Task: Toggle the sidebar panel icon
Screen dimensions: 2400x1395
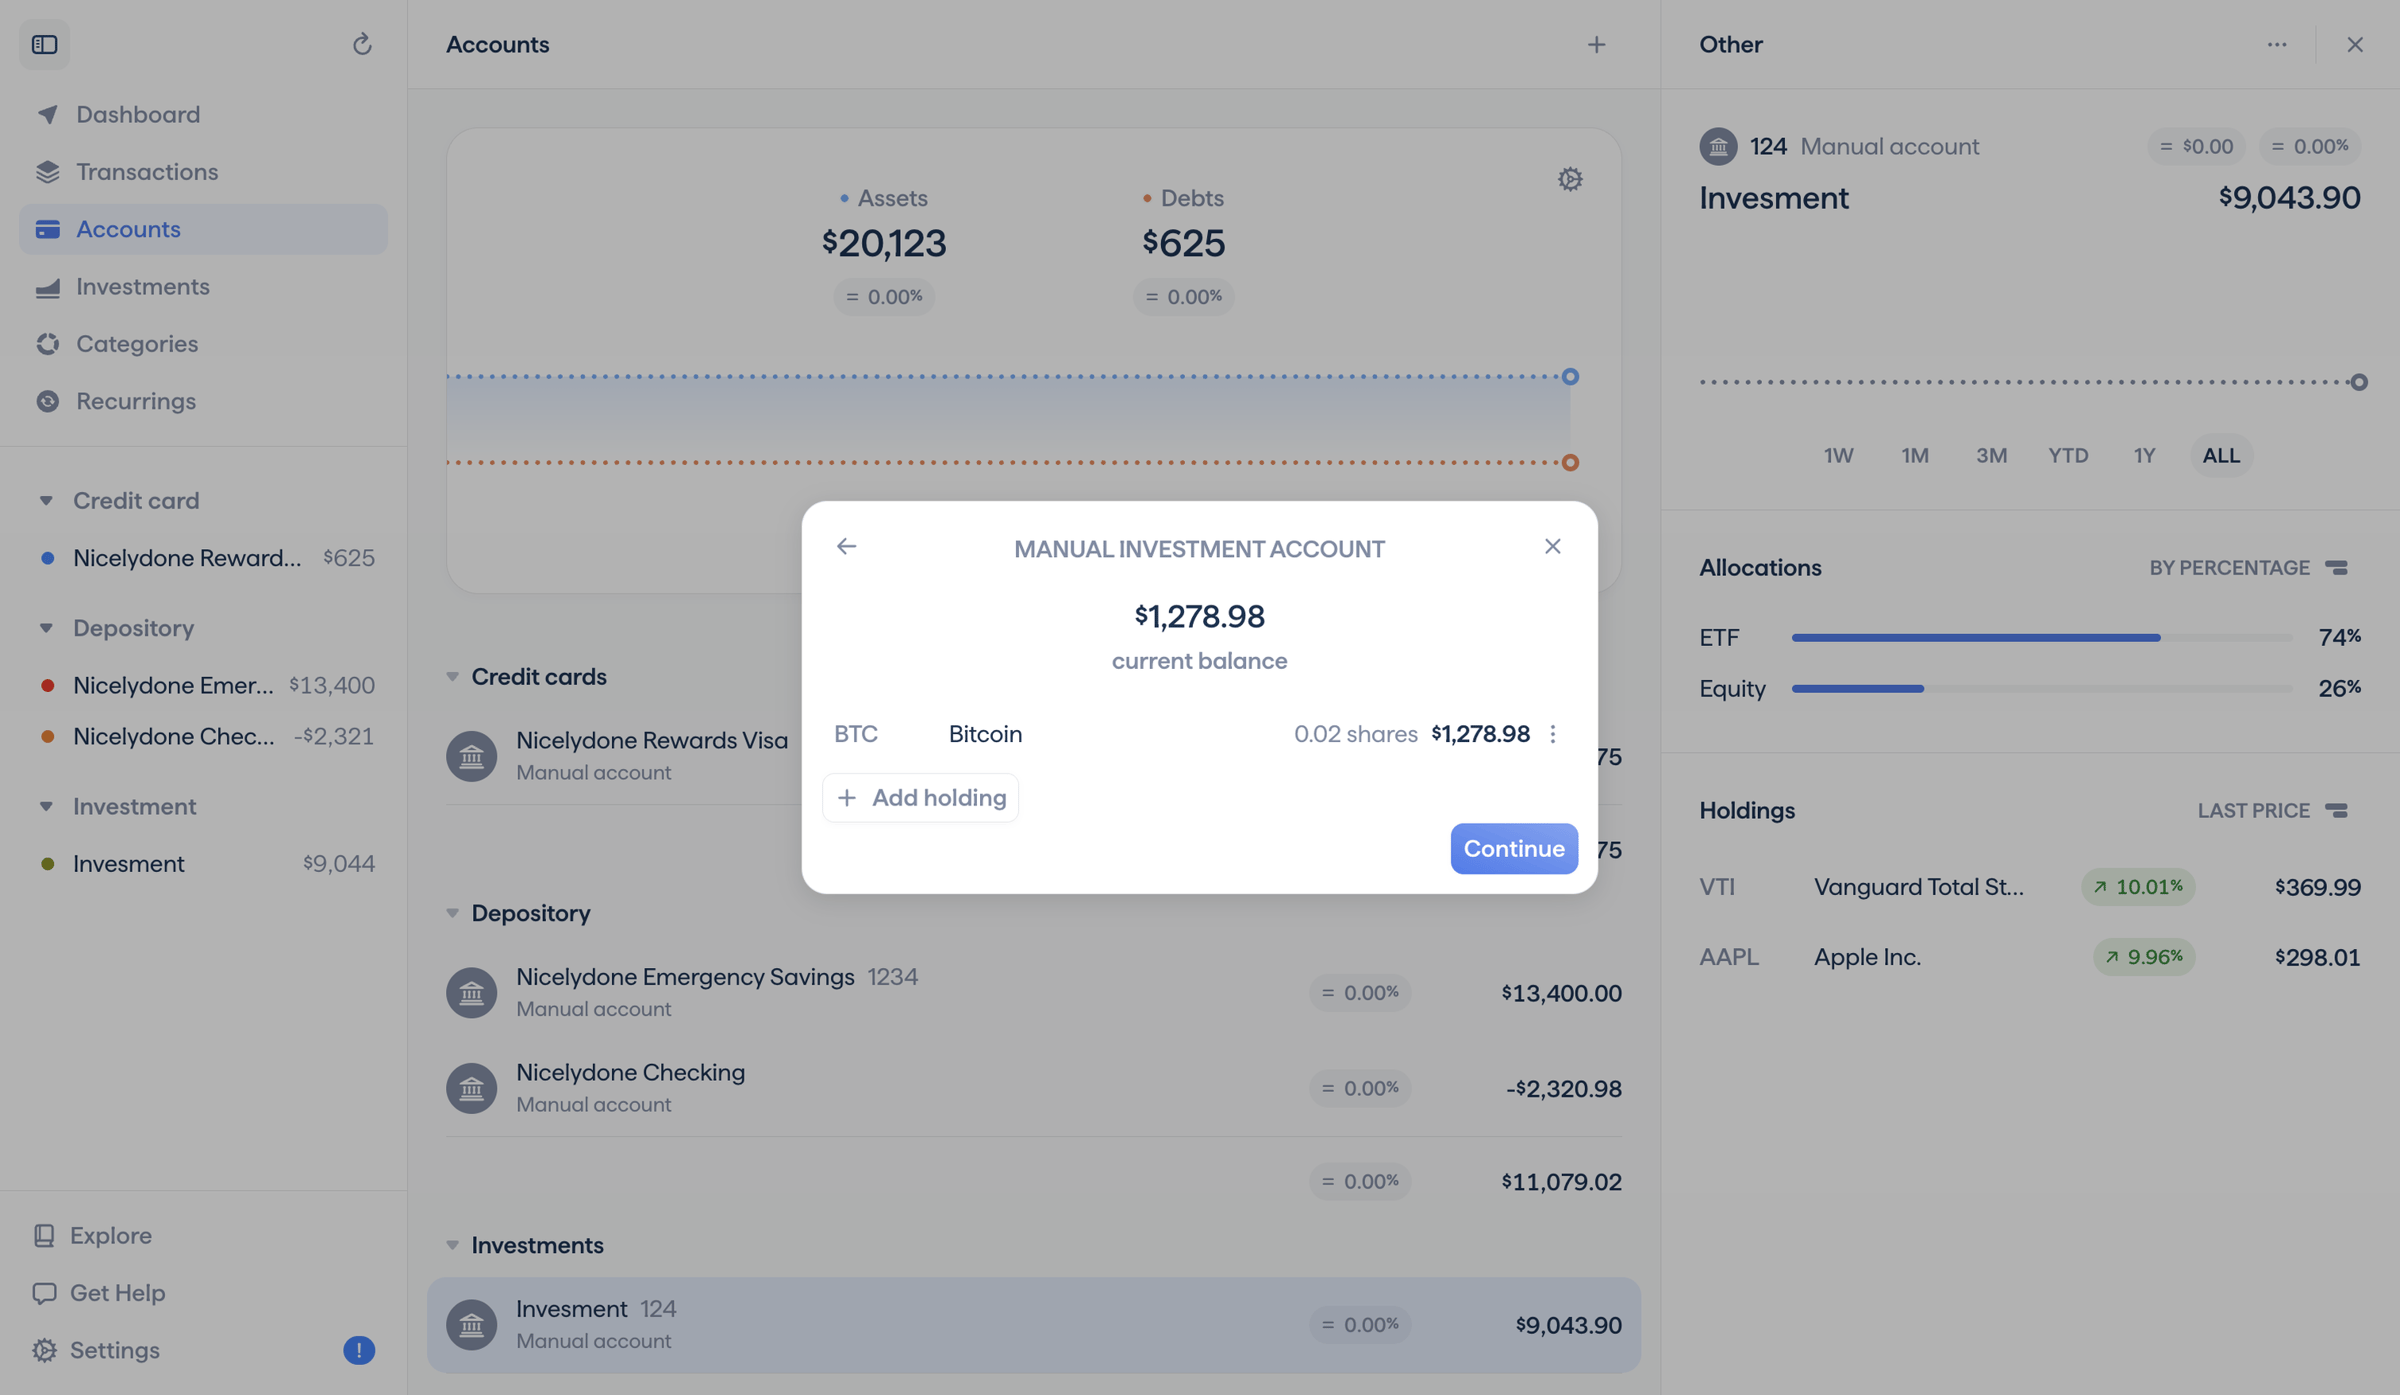Action: pyautogui.click(x=44, y=44)
